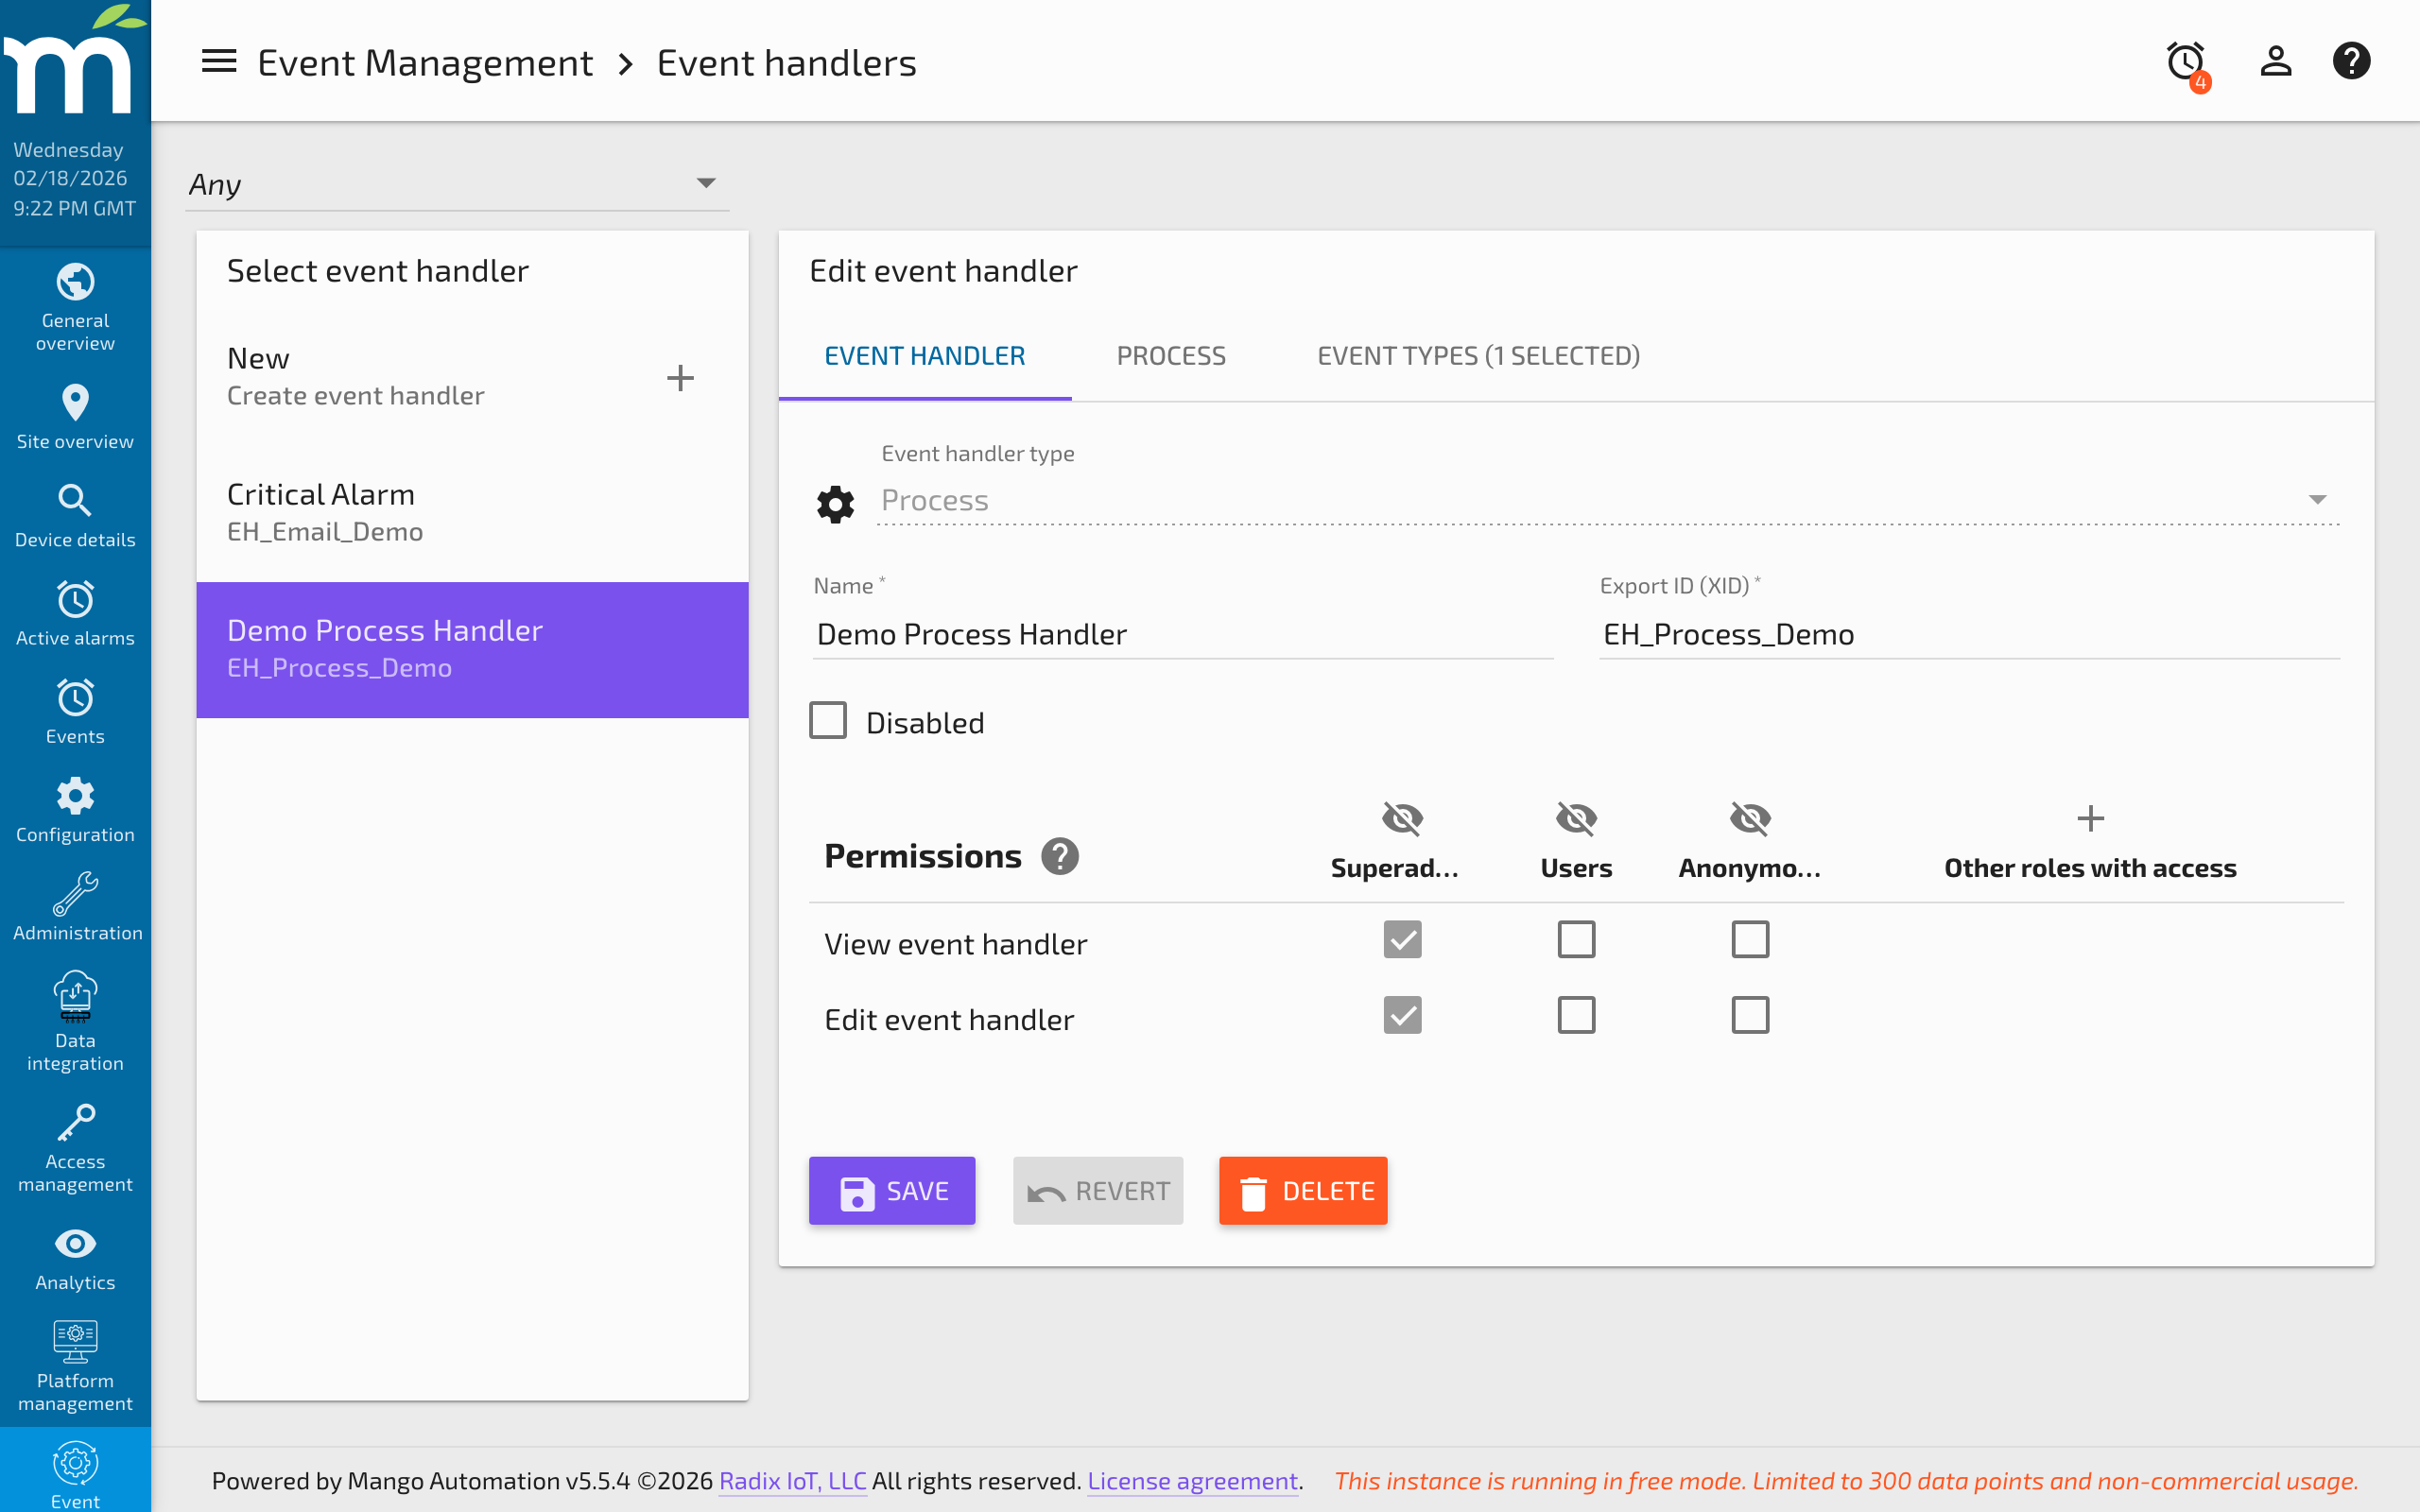Viewport: 2420px width, 1512px height.
Task: Grant Users permission to view event handler
Action: point(1575,939)
